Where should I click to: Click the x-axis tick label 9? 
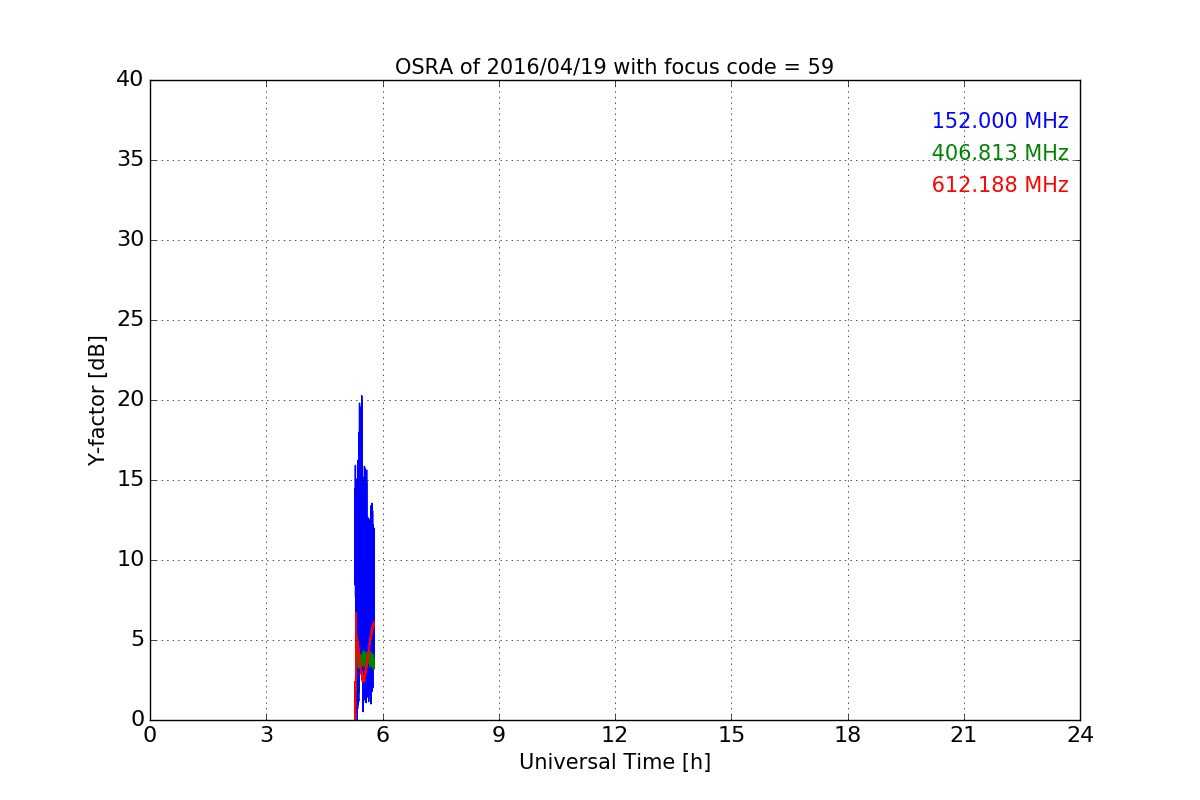click(499, 735)
